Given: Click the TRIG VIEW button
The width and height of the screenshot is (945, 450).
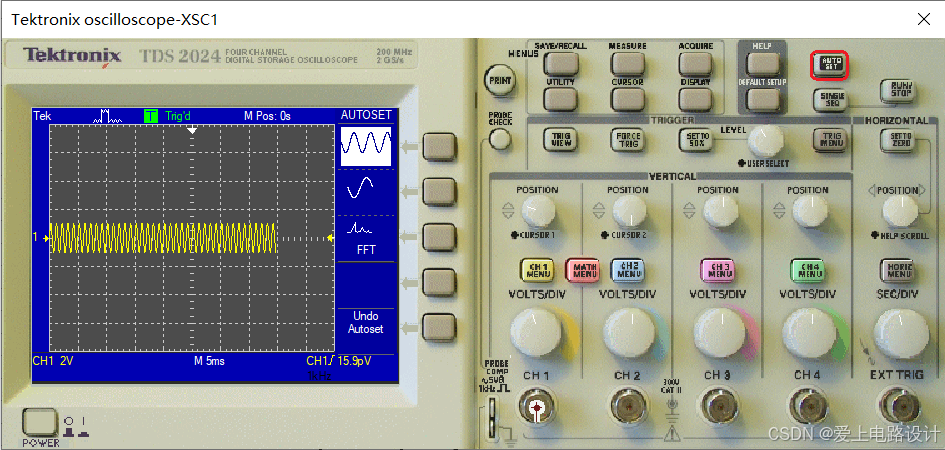Looking at the screenshot, I should point(560,140).
